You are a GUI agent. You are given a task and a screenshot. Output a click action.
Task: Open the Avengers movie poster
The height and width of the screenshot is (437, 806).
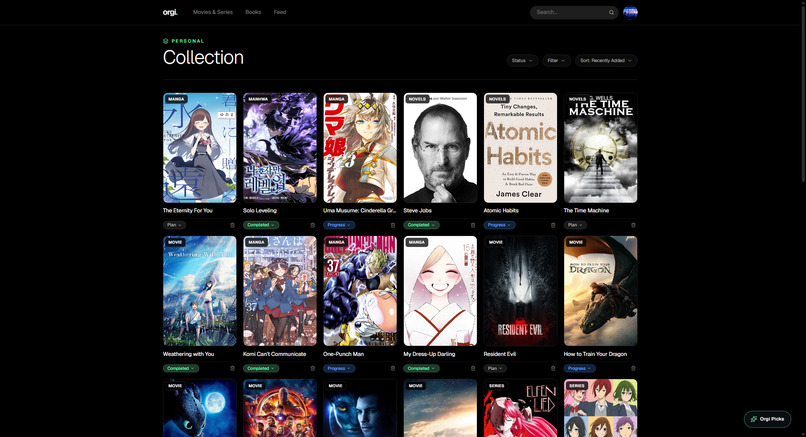(280, 408)
